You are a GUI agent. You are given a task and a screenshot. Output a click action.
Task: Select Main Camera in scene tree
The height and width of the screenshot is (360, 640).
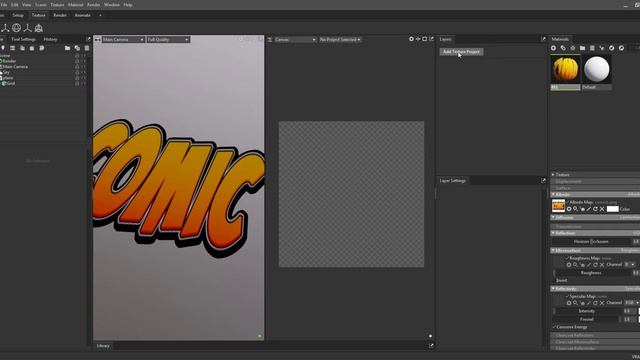point(15,67)
